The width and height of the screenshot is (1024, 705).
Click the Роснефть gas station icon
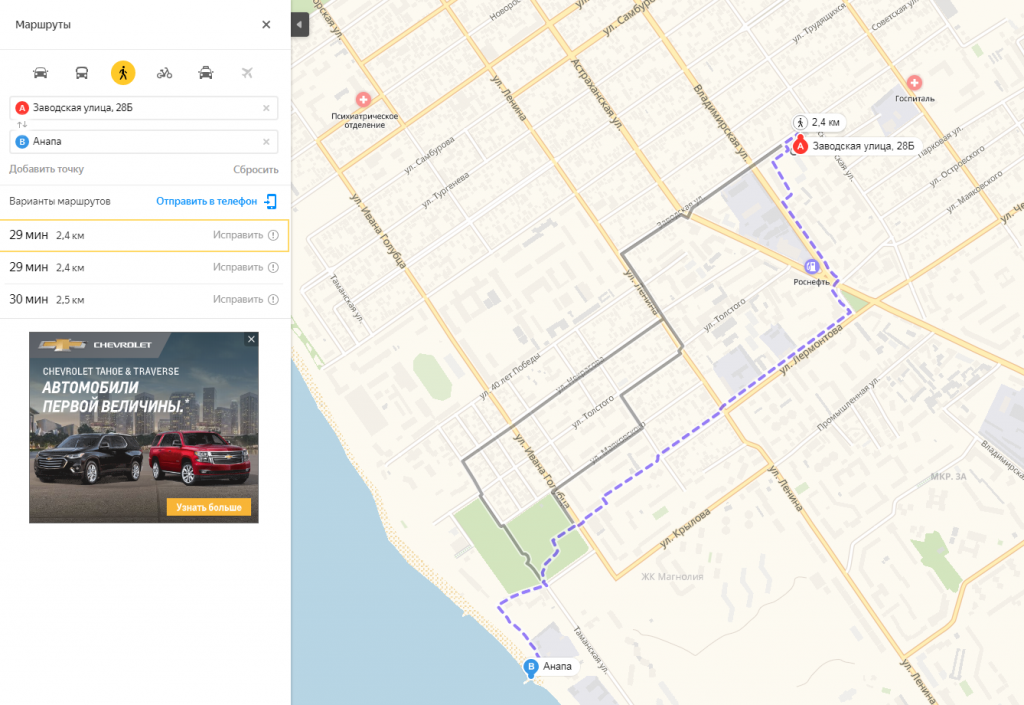[x=811, y=266]
